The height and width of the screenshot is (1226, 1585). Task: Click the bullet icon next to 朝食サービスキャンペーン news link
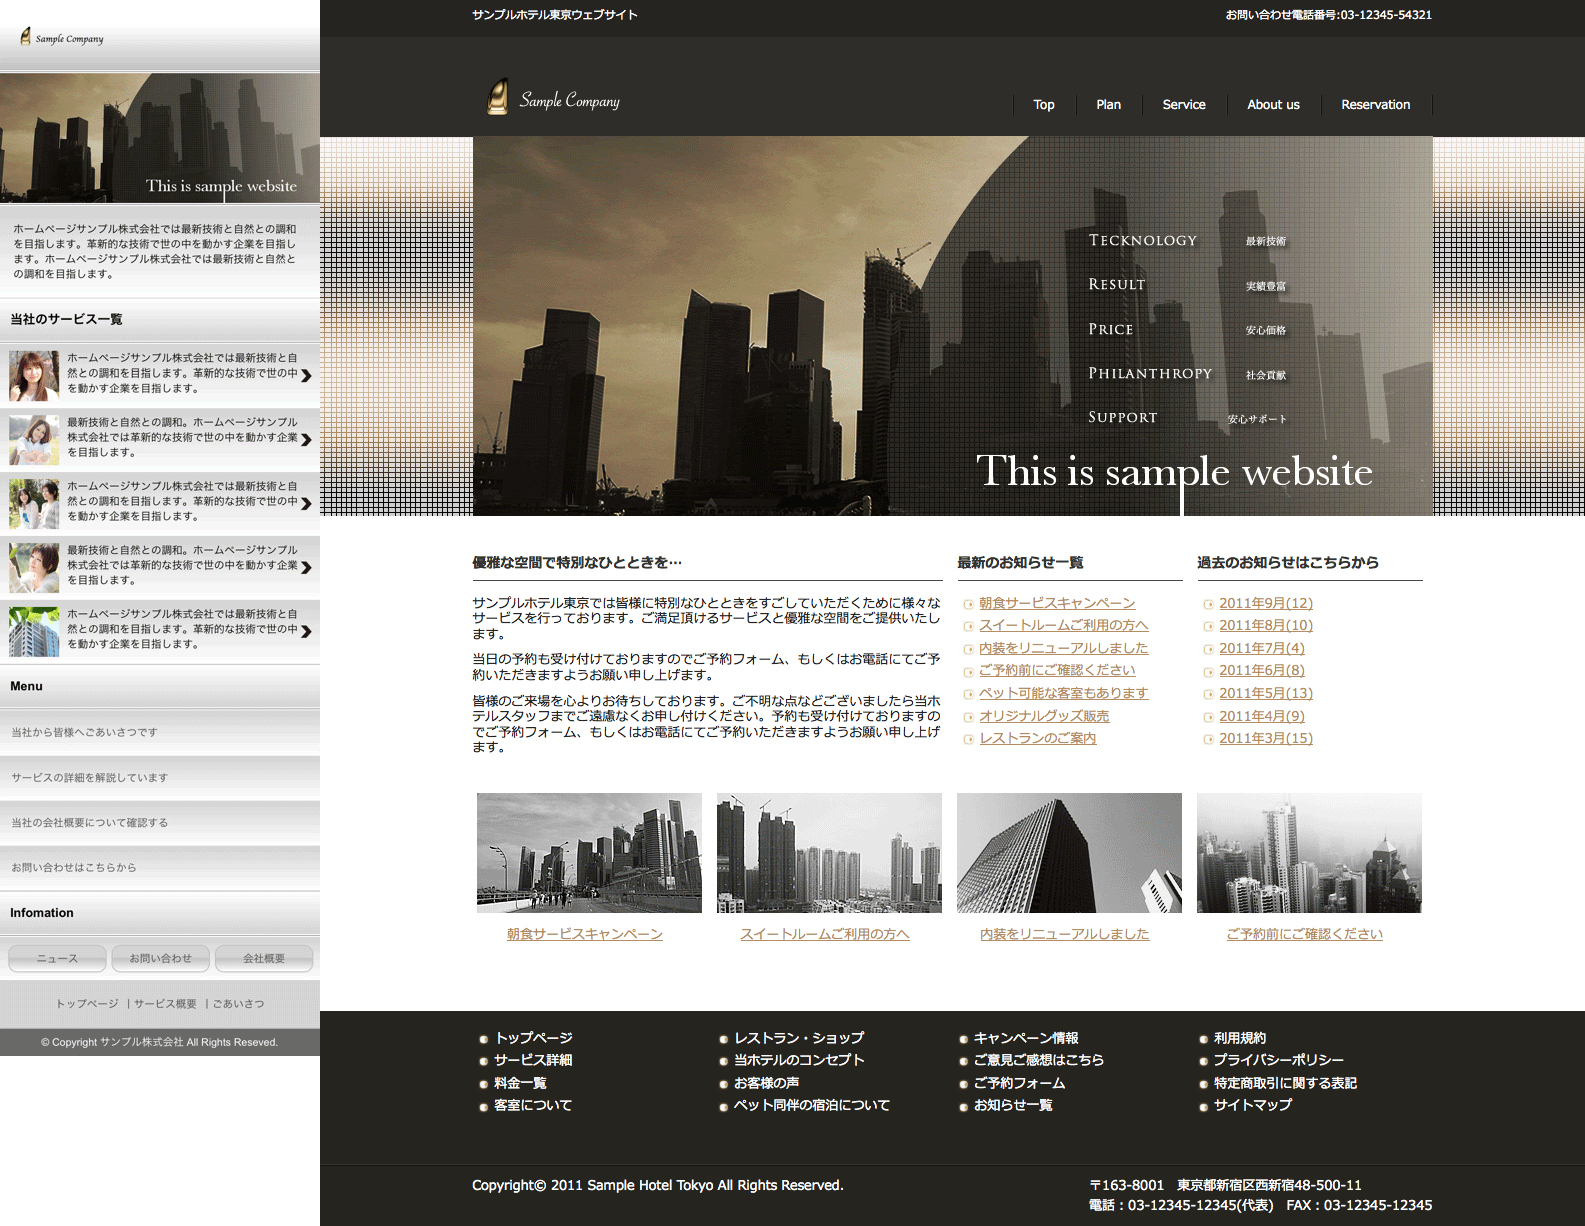pos(968,604)
